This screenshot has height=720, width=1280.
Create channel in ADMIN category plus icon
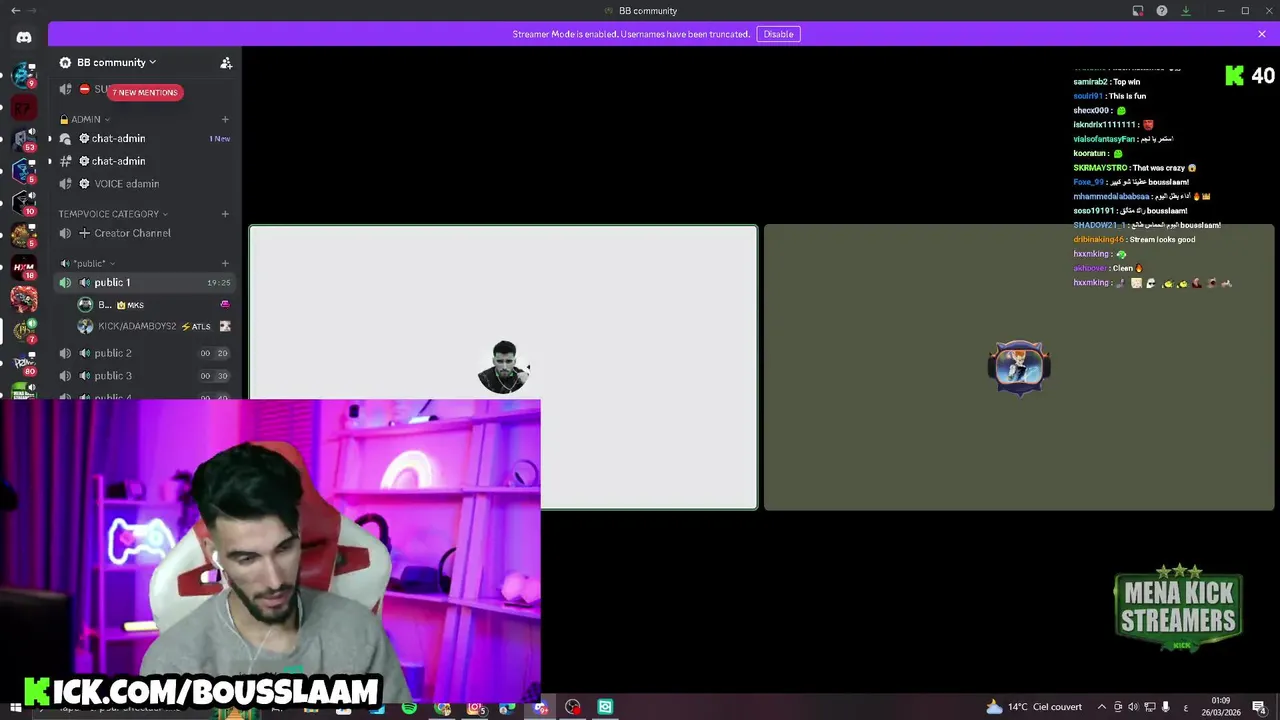[x=225, y=119]
